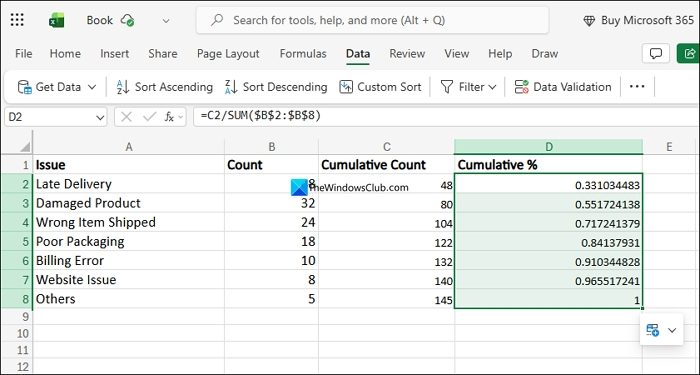Select column D header
The image size is (700, 375).
coord(549,147)
